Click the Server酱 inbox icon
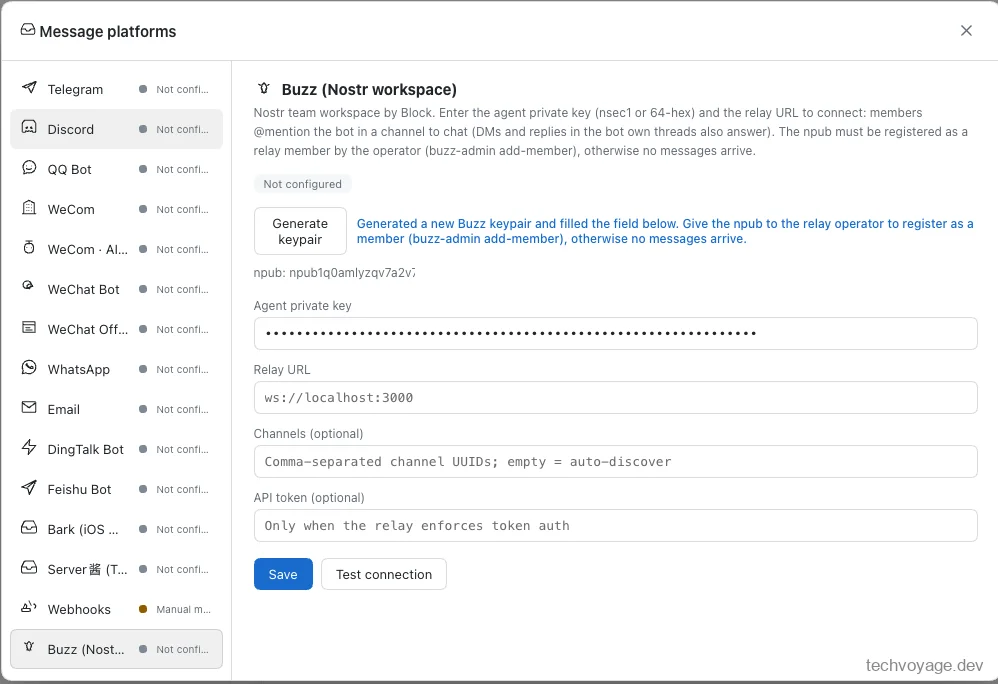The width and height of the screenshot is (998, 684). pos(29,568)
